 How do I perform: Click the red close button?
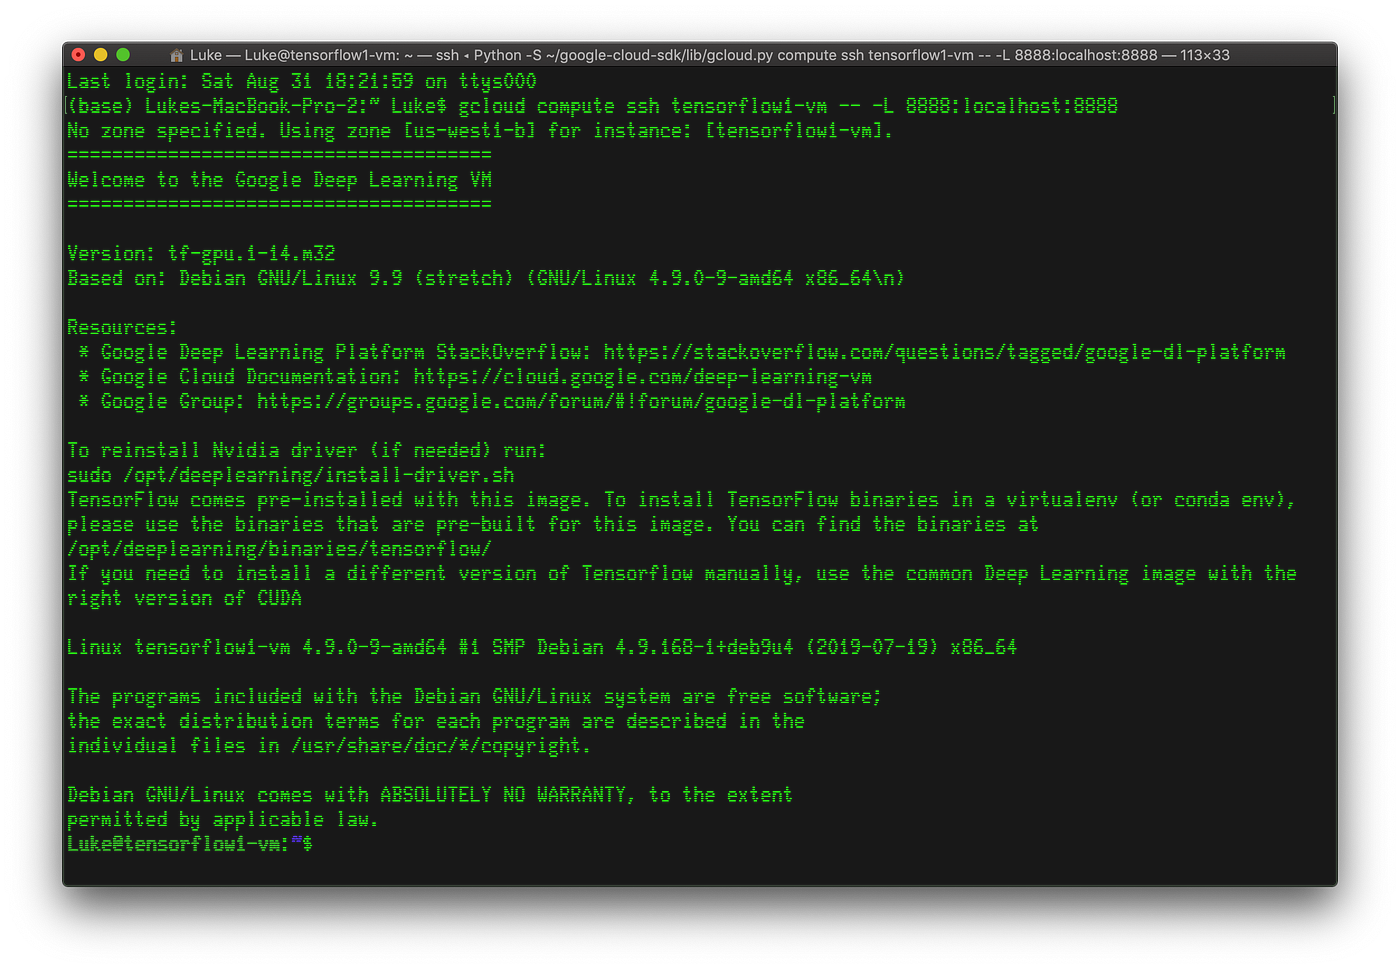click(x=78, y=55)
